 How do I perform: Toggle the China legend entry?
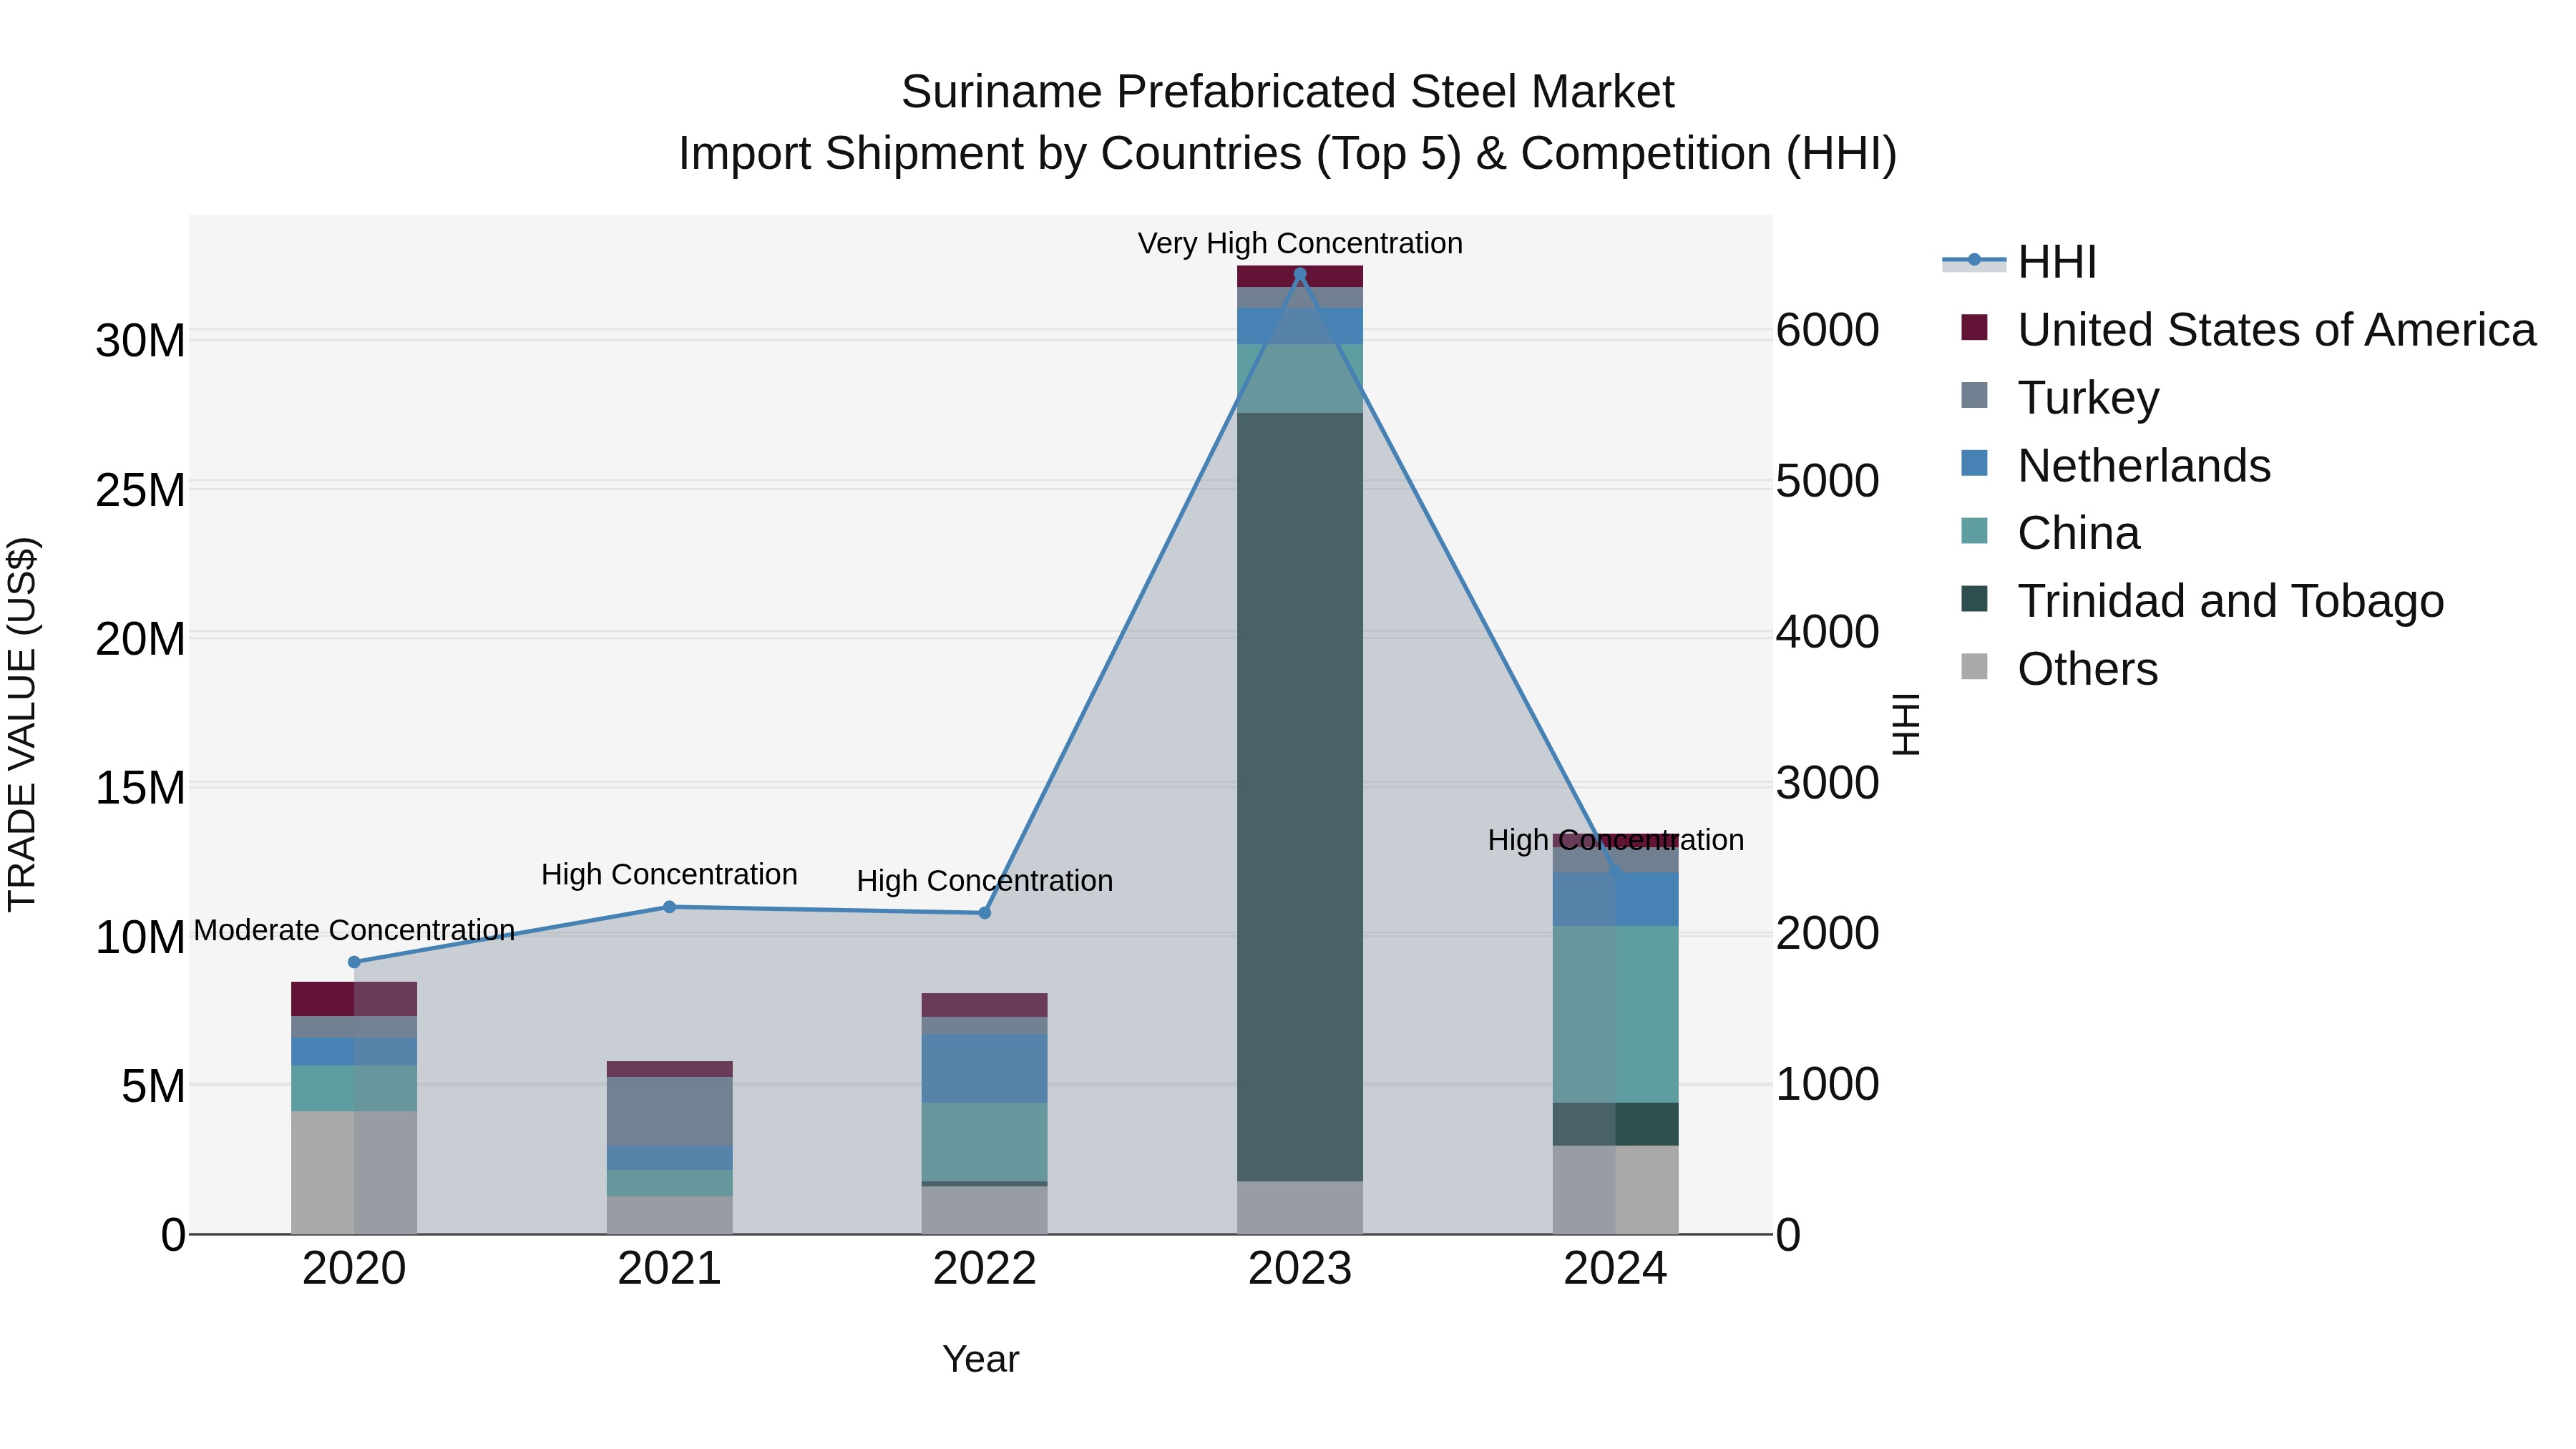pyautogui.click(x=2050, y=533)
